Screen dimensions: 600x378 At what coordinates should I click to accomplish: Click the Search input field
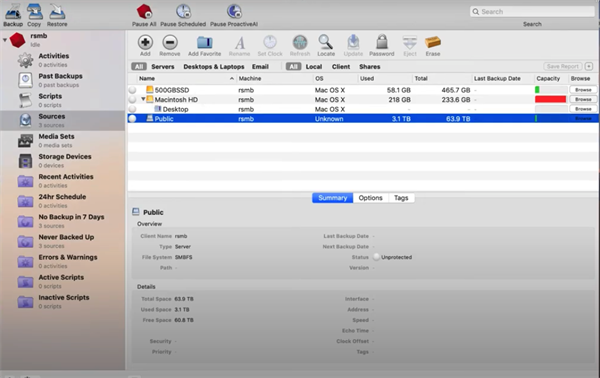click(532, 12)
